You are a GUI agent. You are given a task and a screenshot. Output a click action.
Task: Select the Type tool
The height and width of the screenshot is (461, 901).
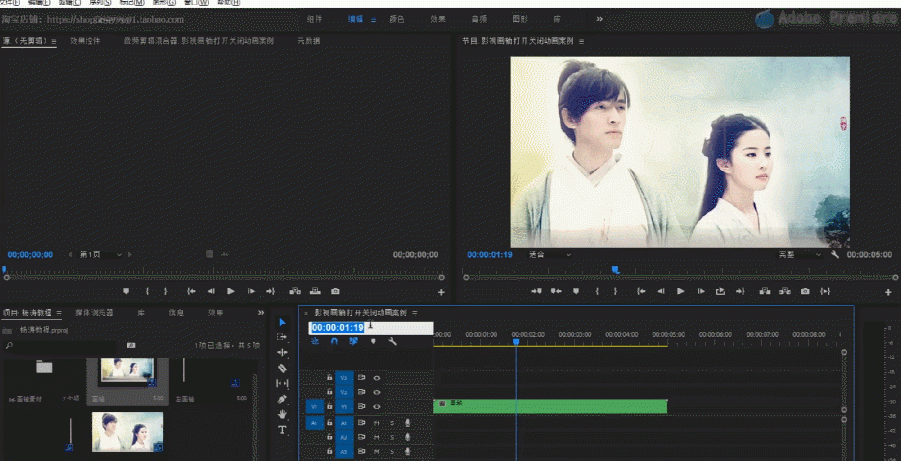(x=282, y=429)
